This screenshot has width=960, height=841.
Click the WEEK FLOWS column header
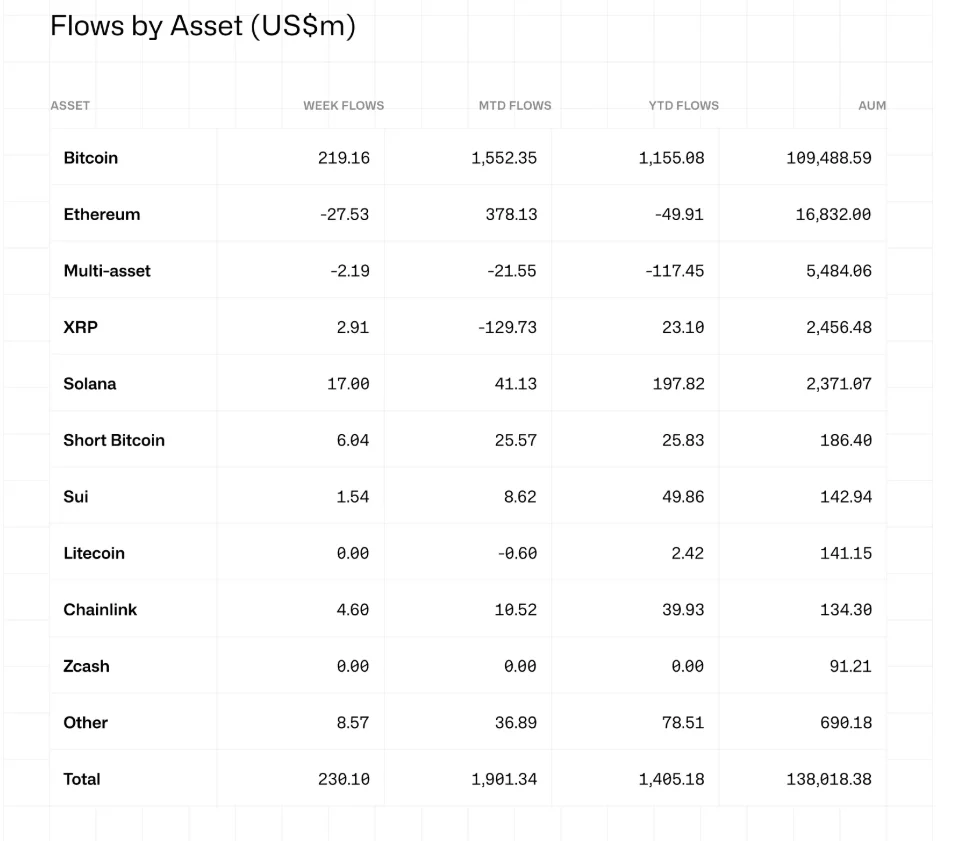pyautogui.click(x=343, y=105)
